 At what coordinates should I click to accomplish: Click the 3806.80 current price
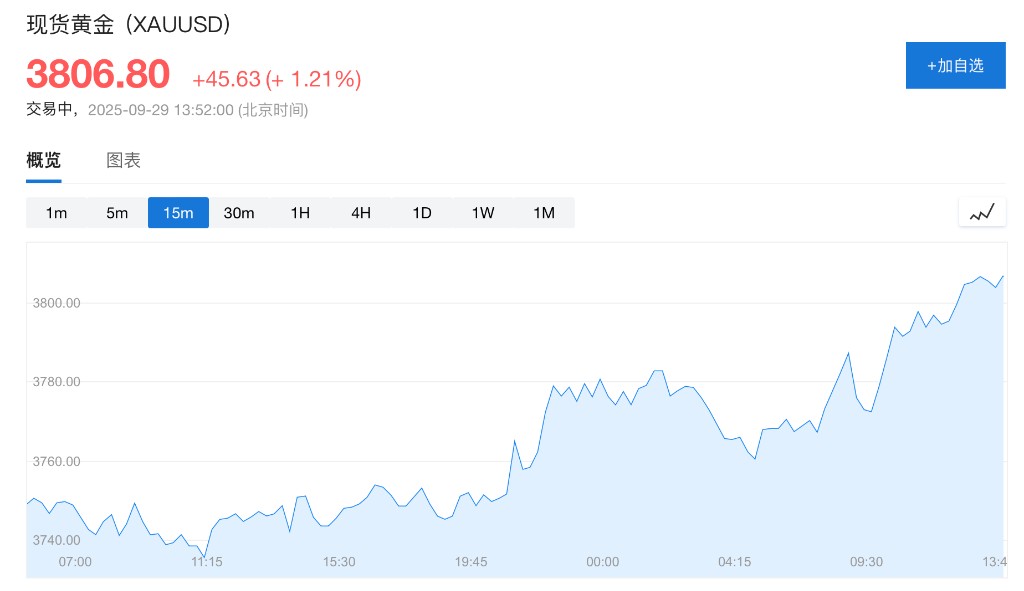click(98, 75)
